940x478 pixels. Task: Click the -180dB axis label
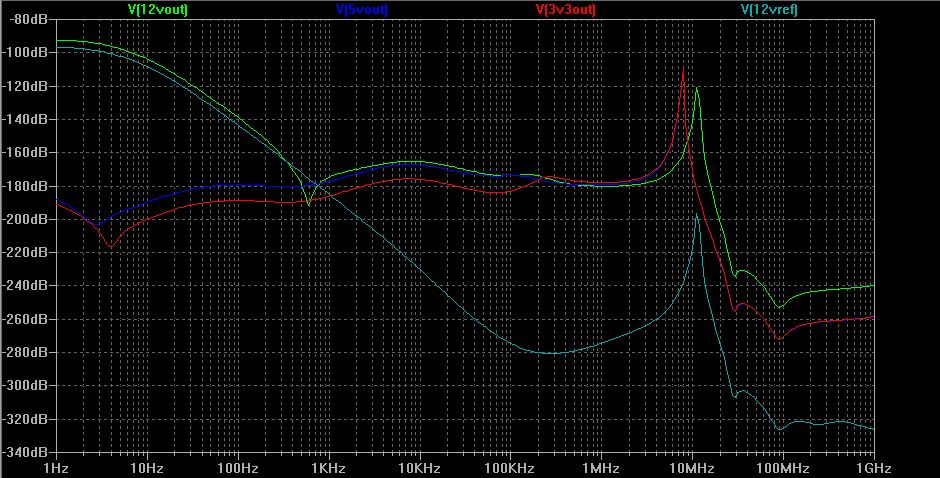[25, 186]
